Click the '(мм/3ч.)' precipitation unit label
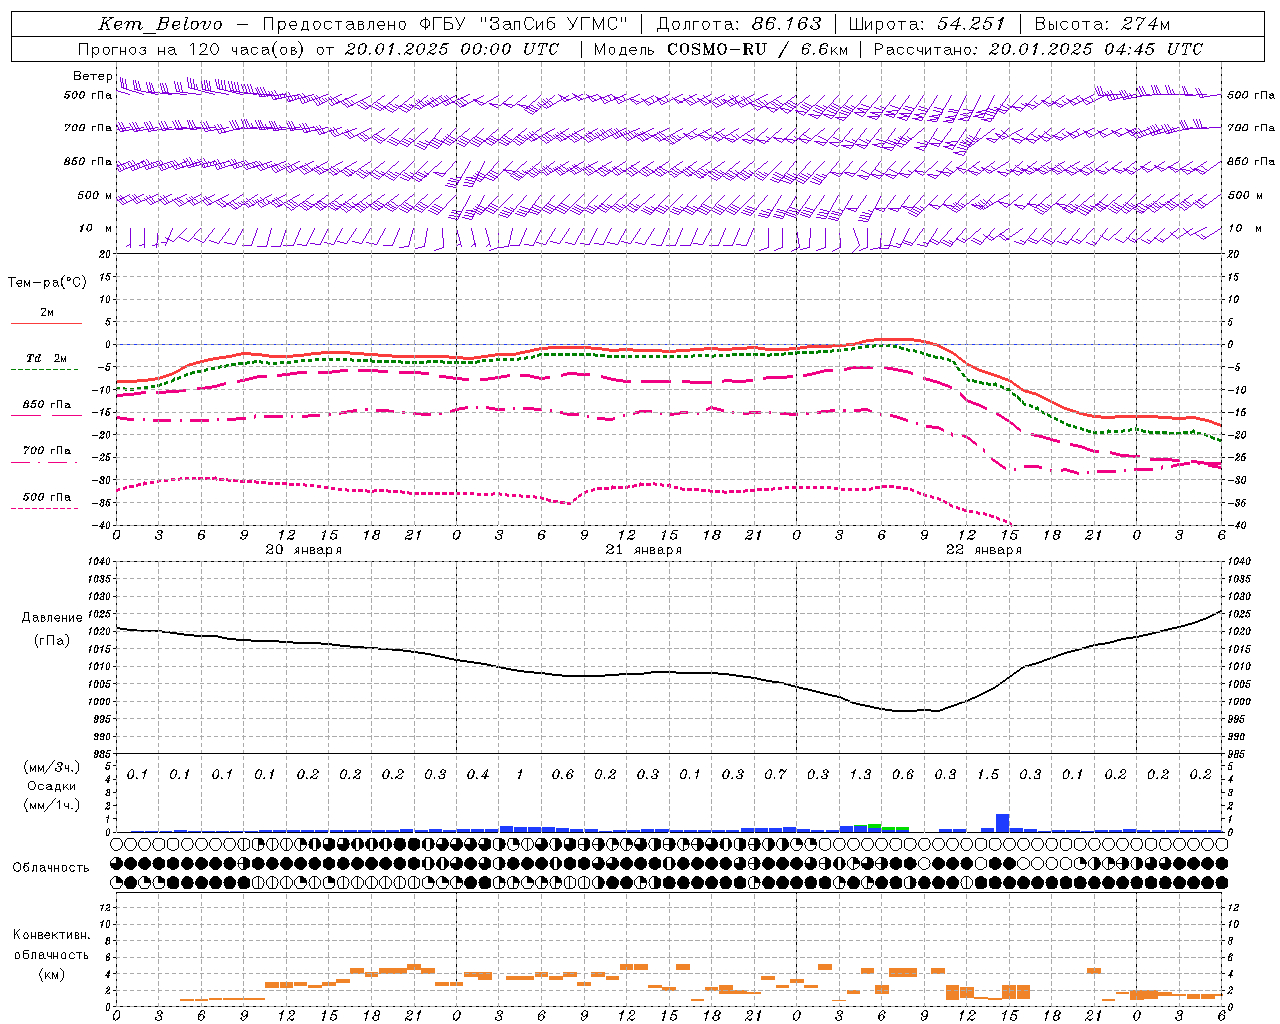This screenshot has height=1024, width=1280. [52, 767]
